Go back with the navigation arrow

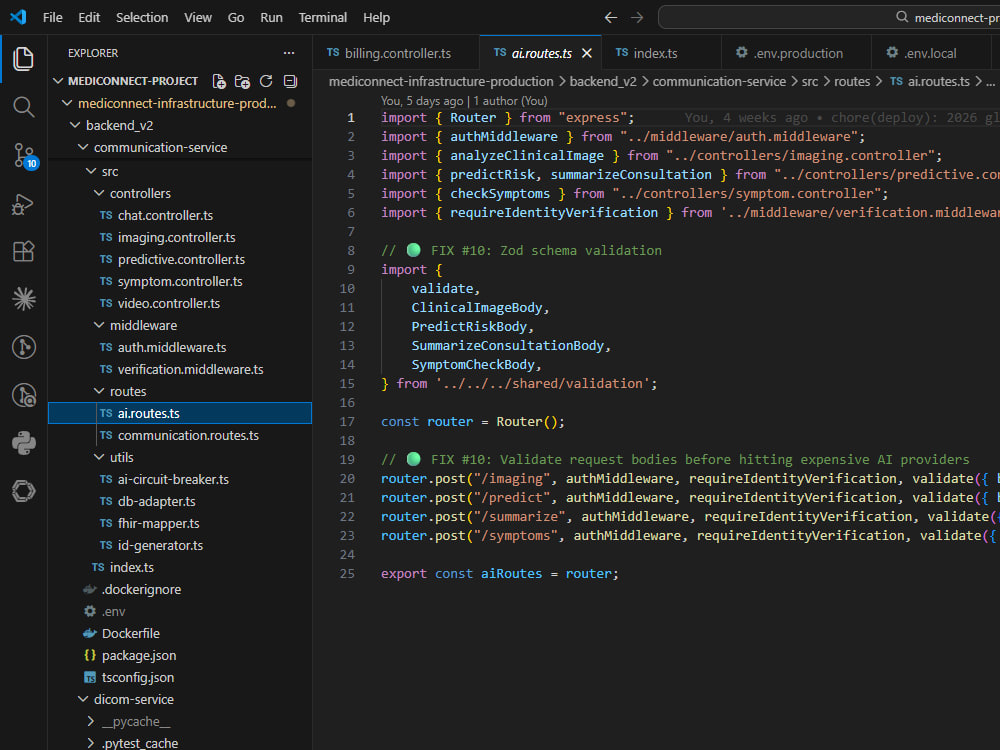610,17
